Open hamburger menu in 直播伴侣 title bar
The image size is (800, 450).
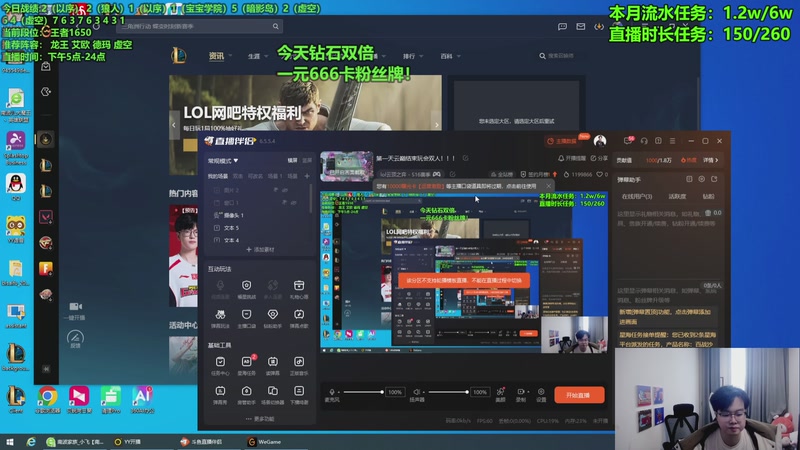[672, 141]
